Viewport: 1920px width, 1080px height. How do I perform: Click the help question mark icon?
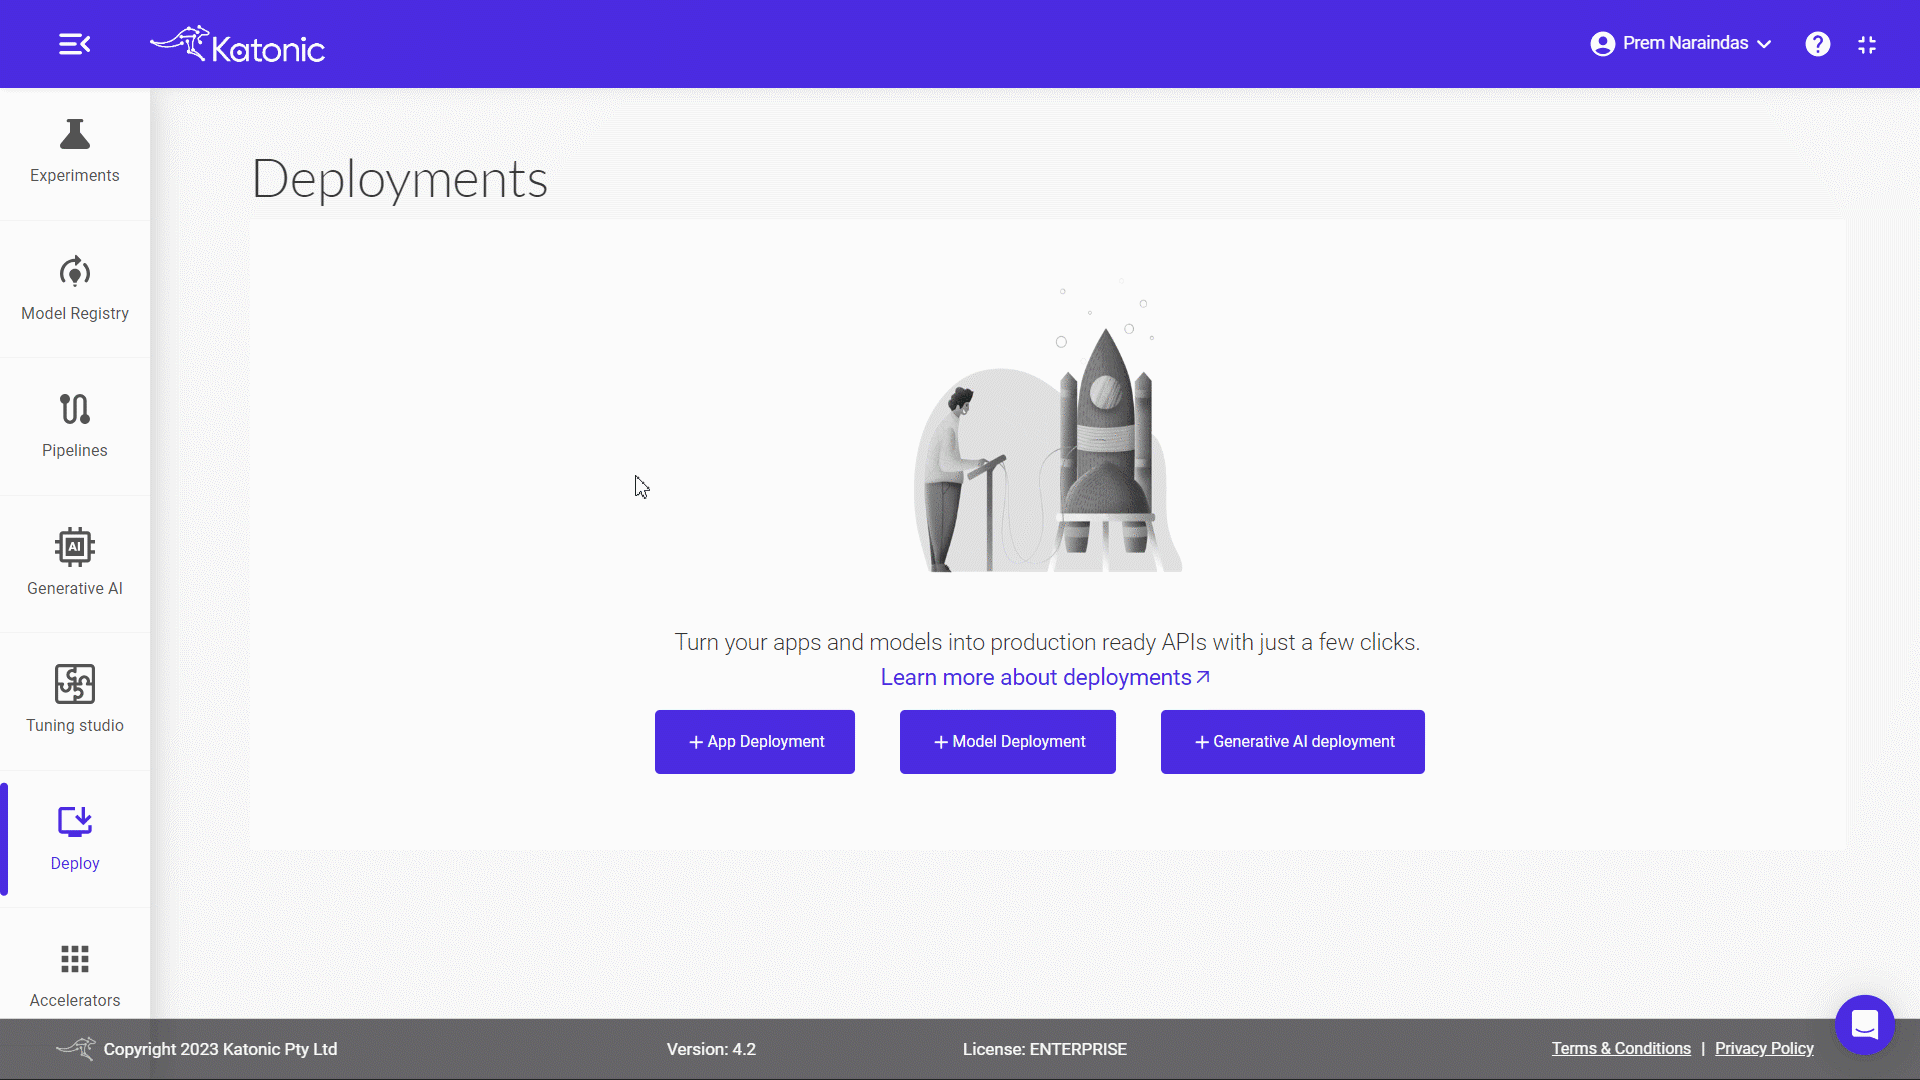click(x=1817, y=44)
